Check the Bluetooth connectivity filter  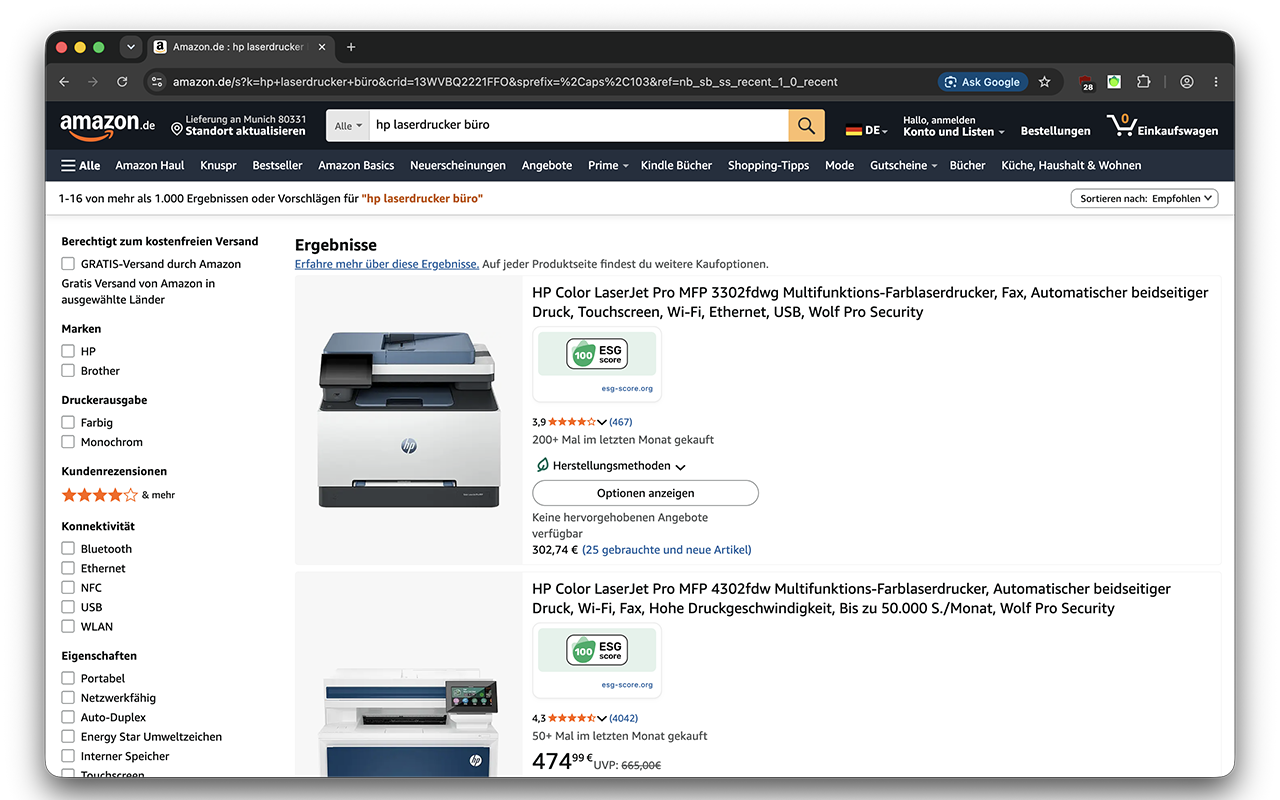point(68,548)
